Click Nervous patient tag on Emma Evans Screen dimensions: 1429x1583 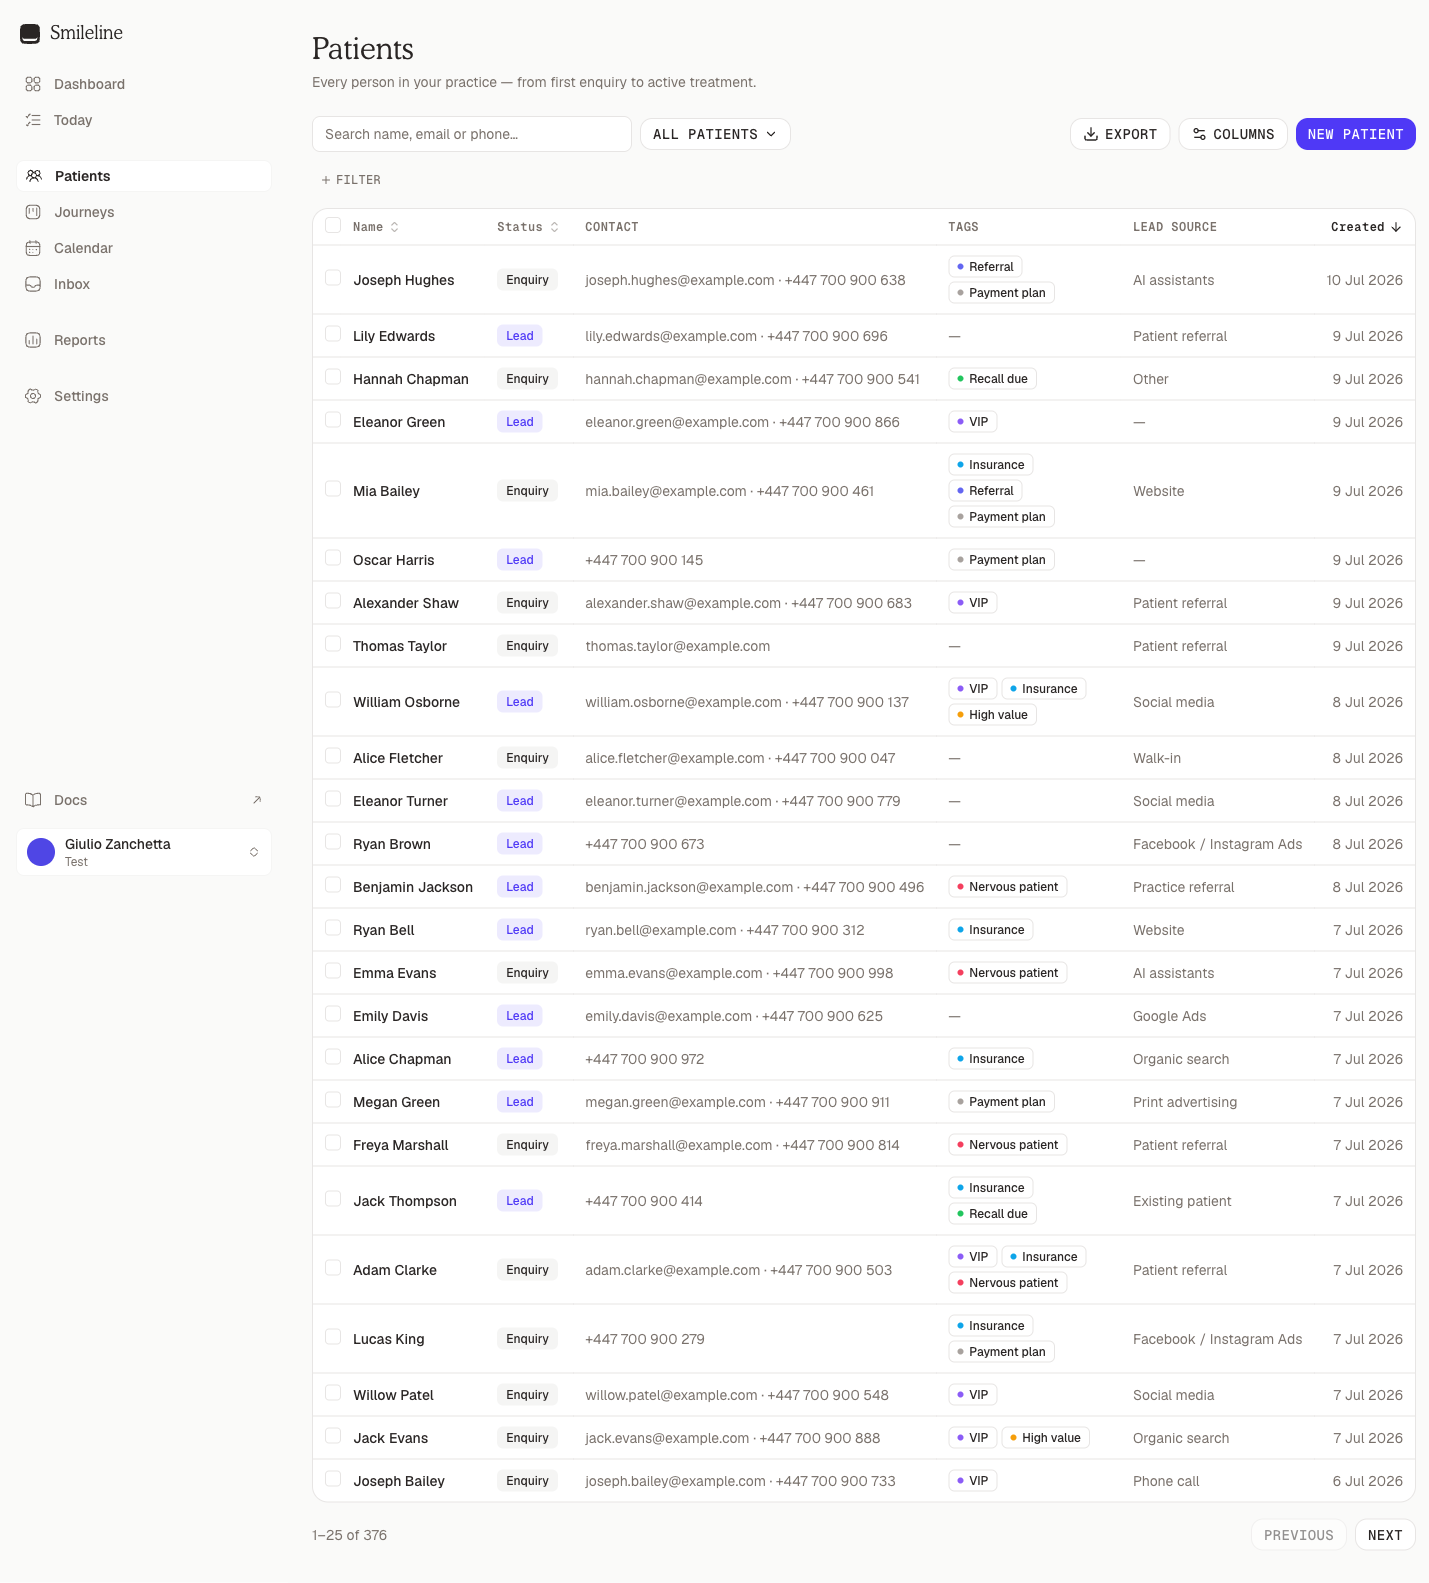(x=1007, y=973)
